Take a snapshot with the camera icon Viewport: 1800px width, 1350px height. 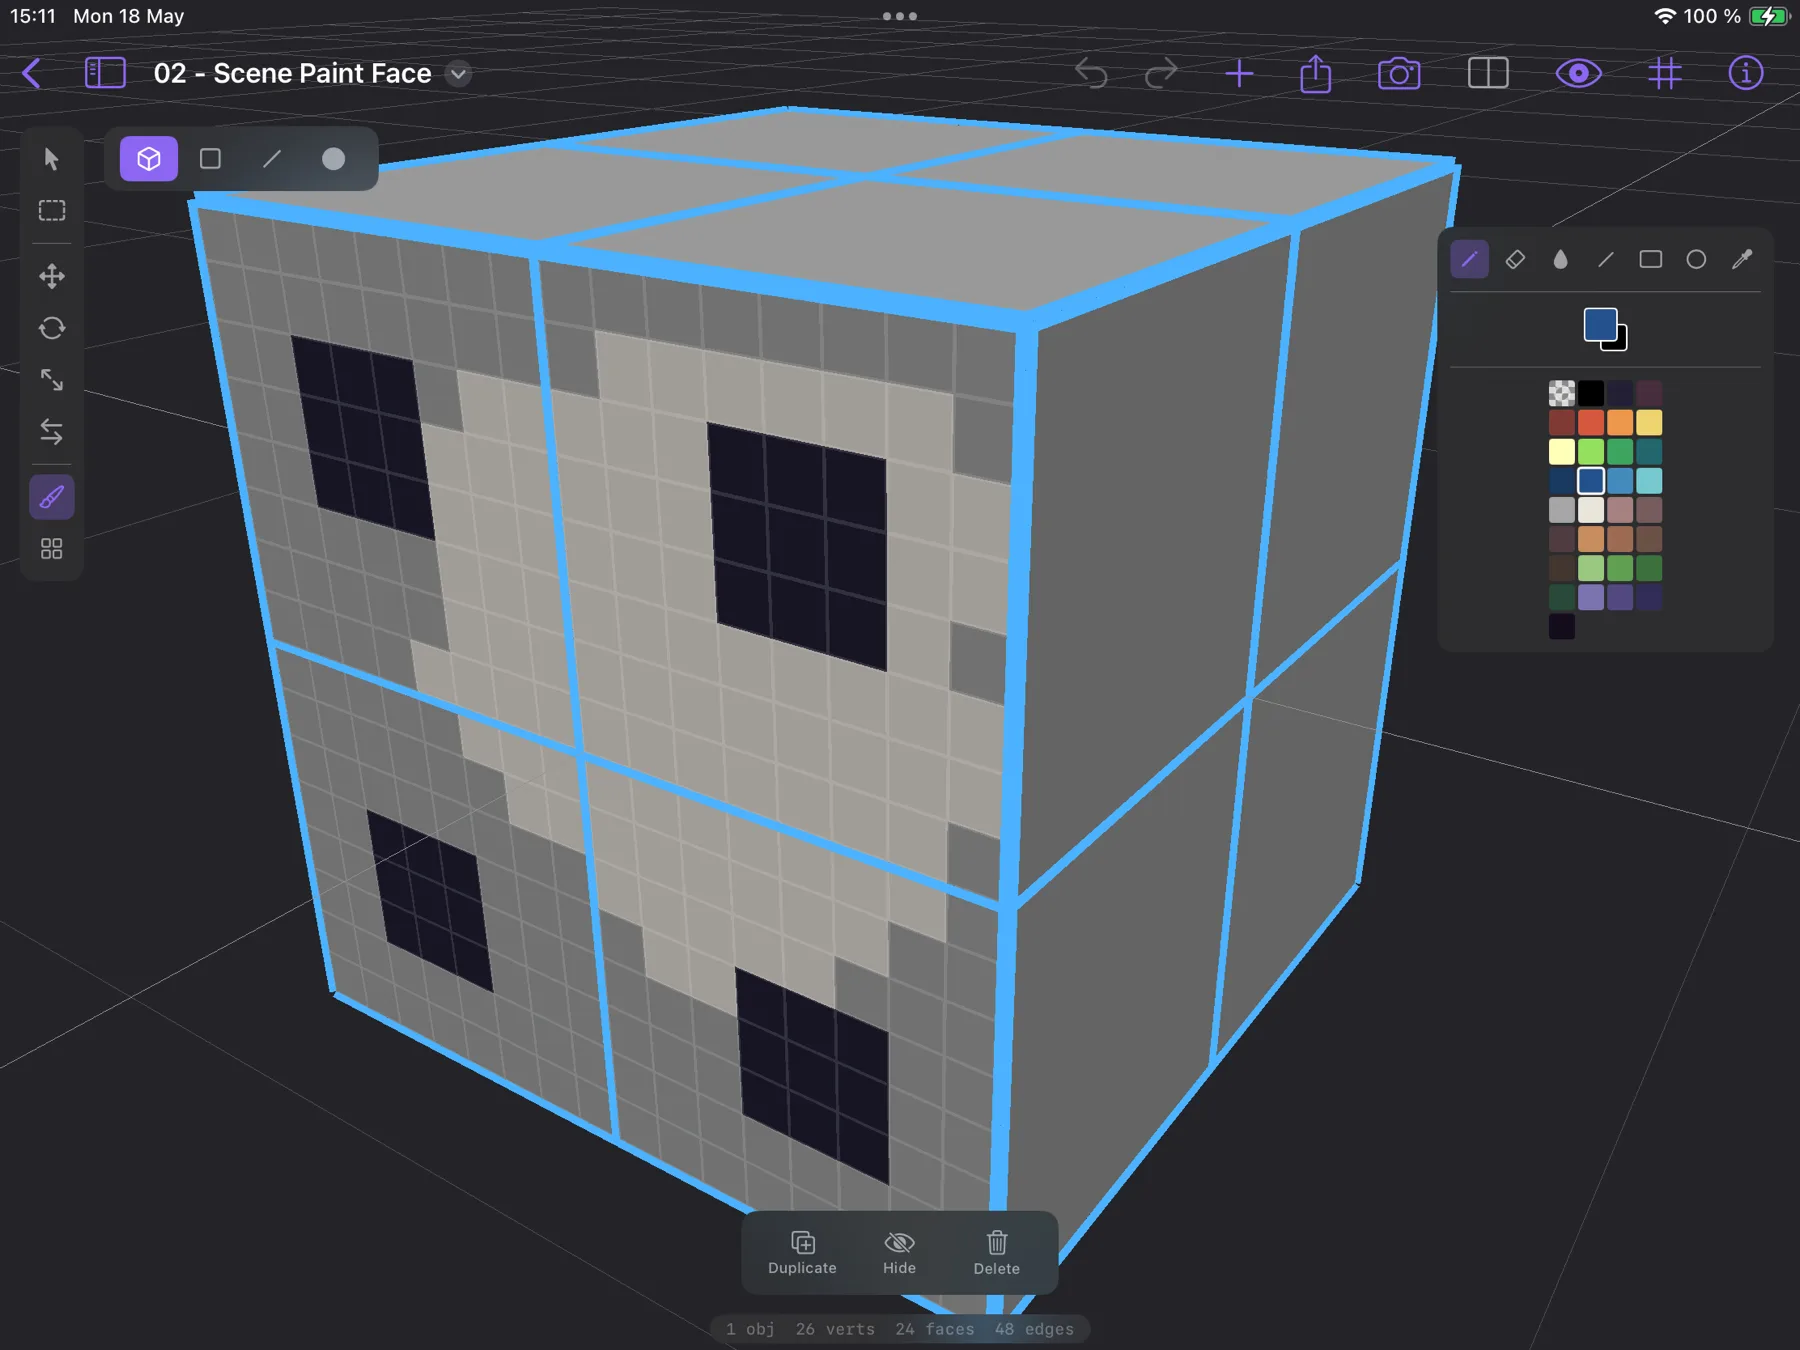1399,73
